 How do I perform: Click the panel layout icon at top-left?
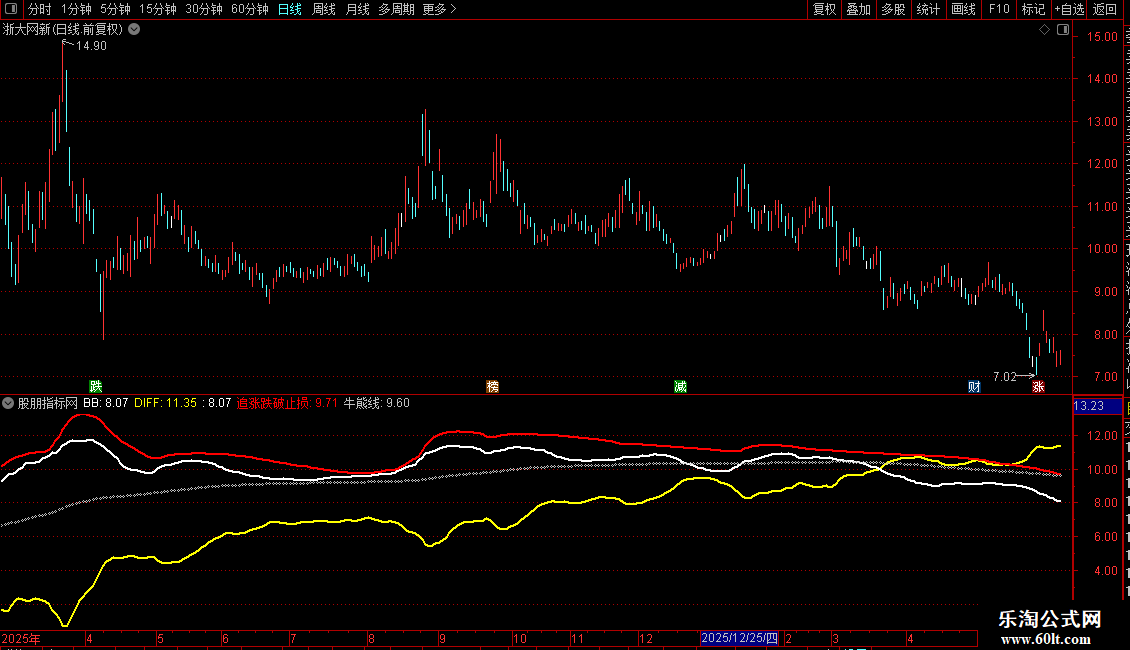11,9
